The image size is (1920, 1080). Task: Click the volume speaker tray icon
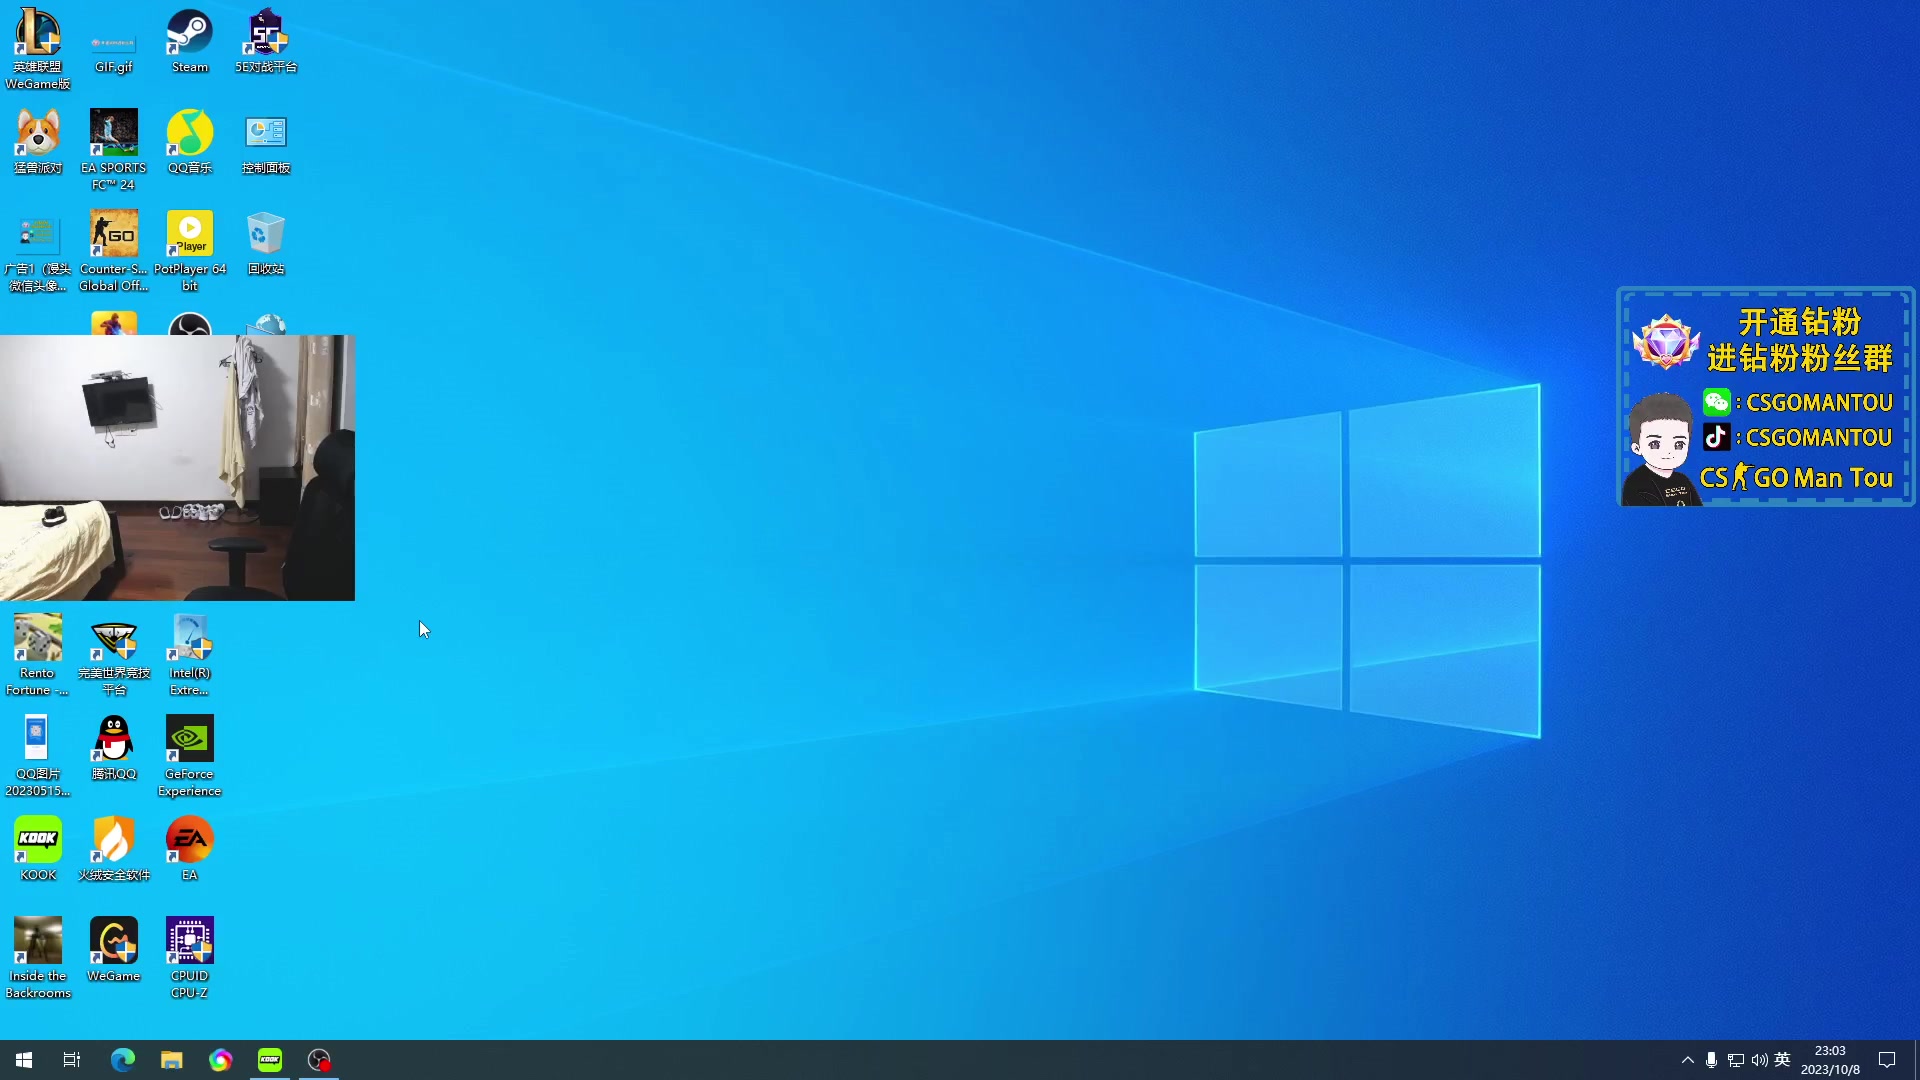coord(1759,1060)
